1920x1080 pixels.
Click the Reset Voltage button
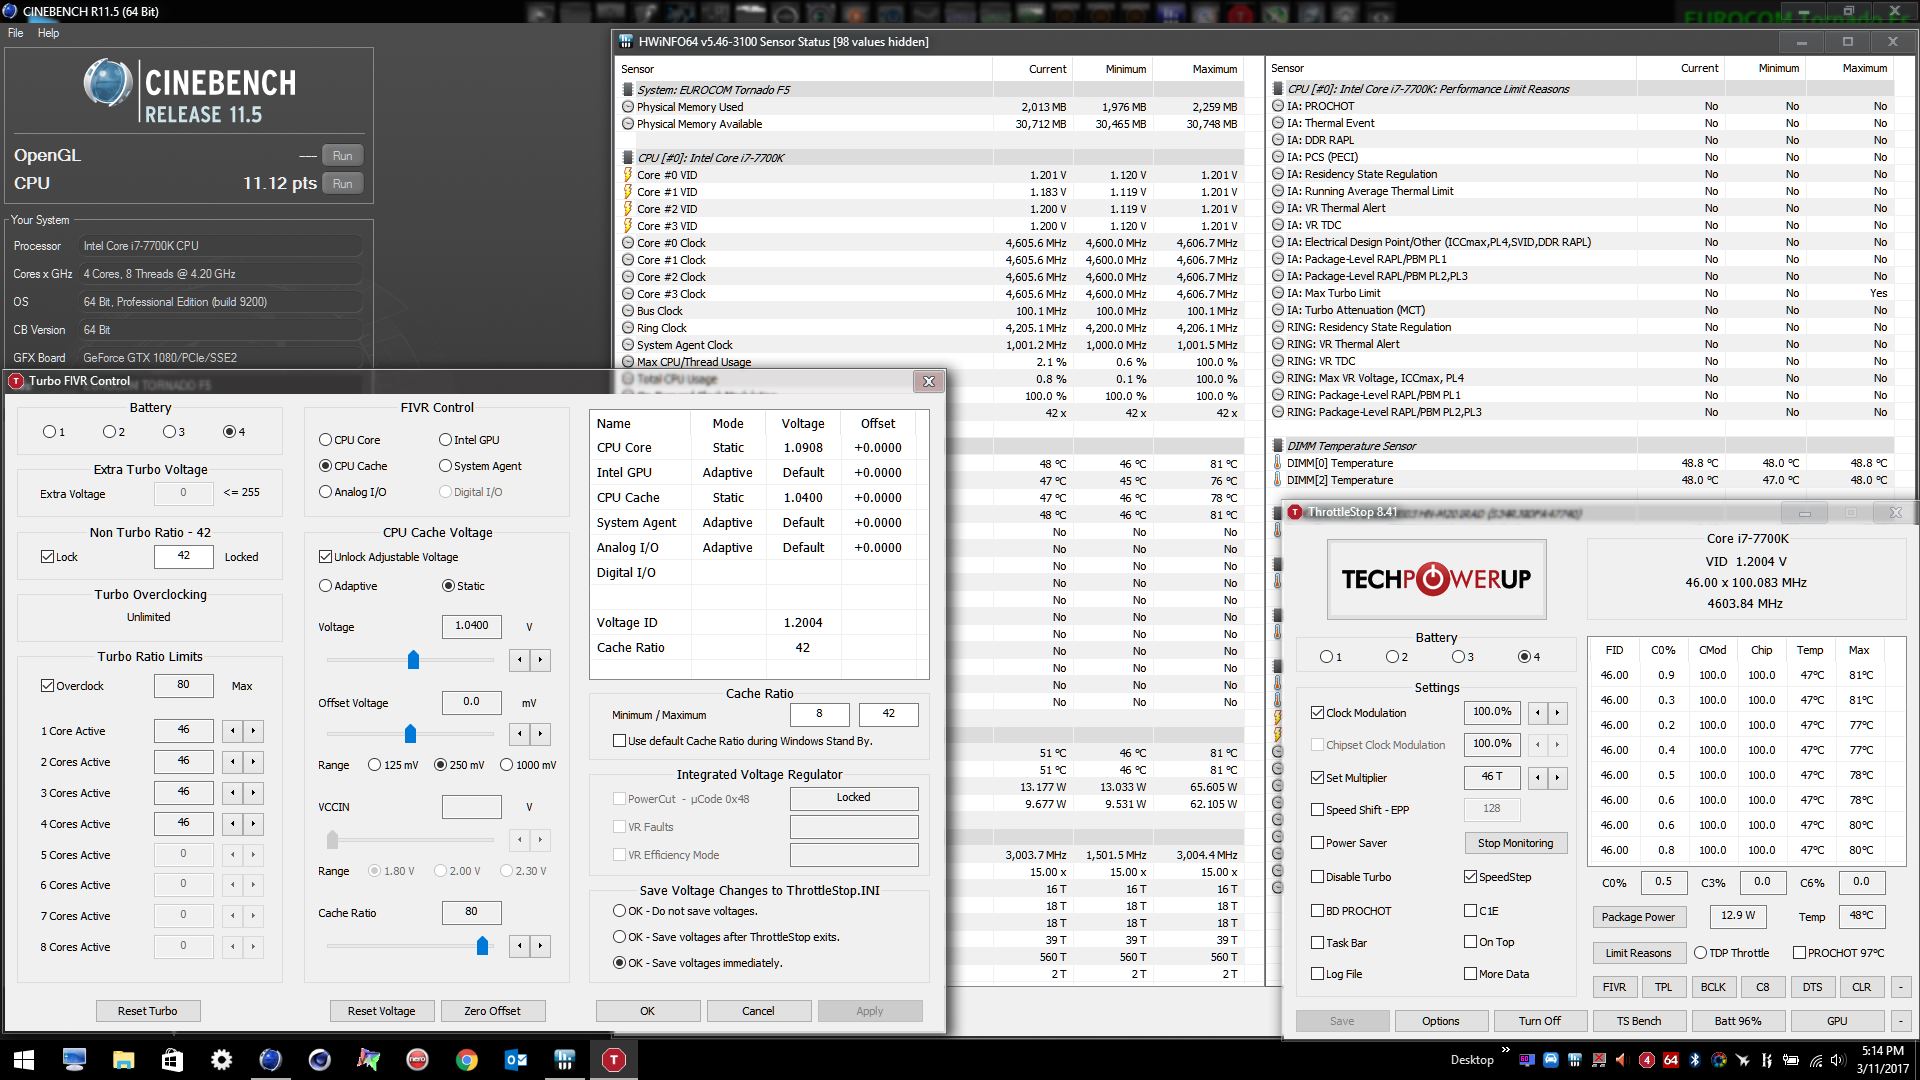tap(381, 1011)
